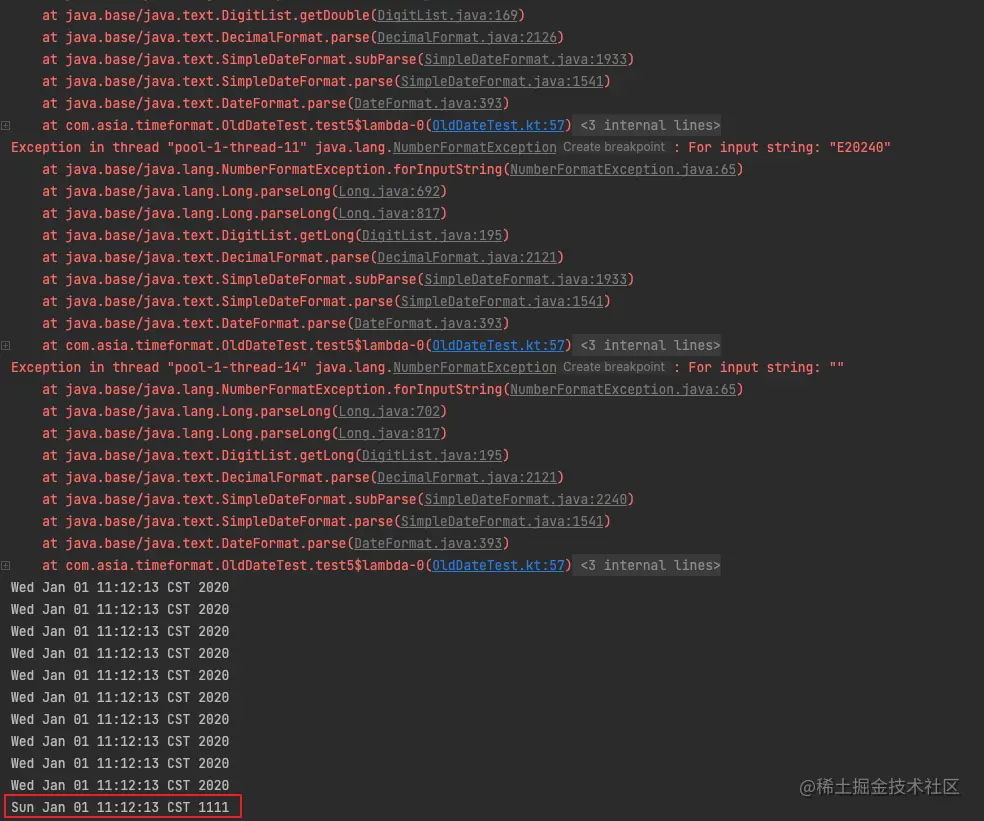Open OldDateTest.kt:57 in the topmost partial trace
The width and height of the screenshot is (984, 821).
tap(498, 126)
